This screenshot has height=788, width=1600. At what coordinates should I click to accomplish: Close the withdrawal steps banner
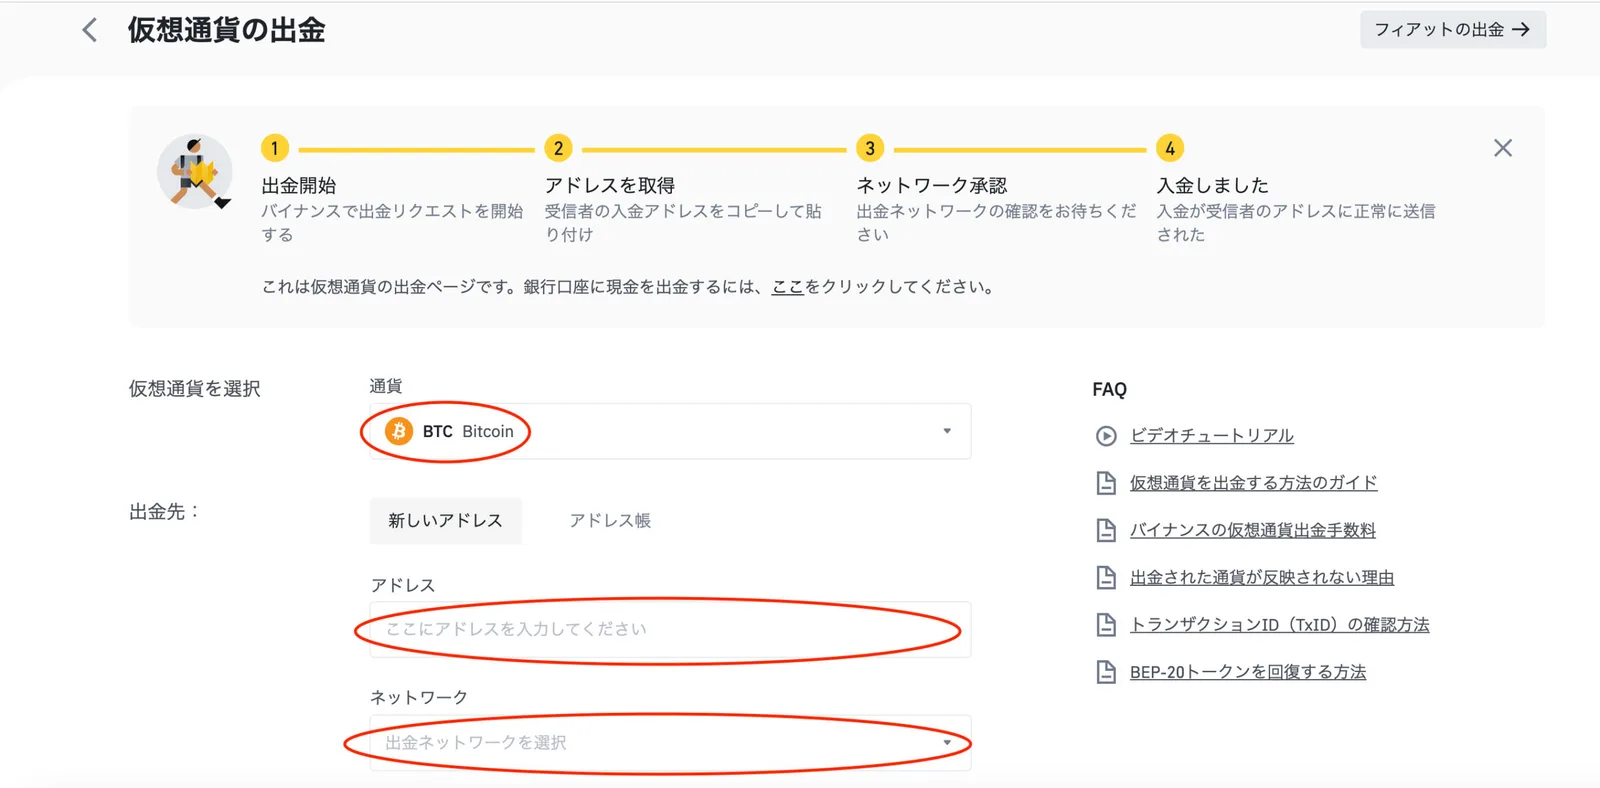point(1502,148)
